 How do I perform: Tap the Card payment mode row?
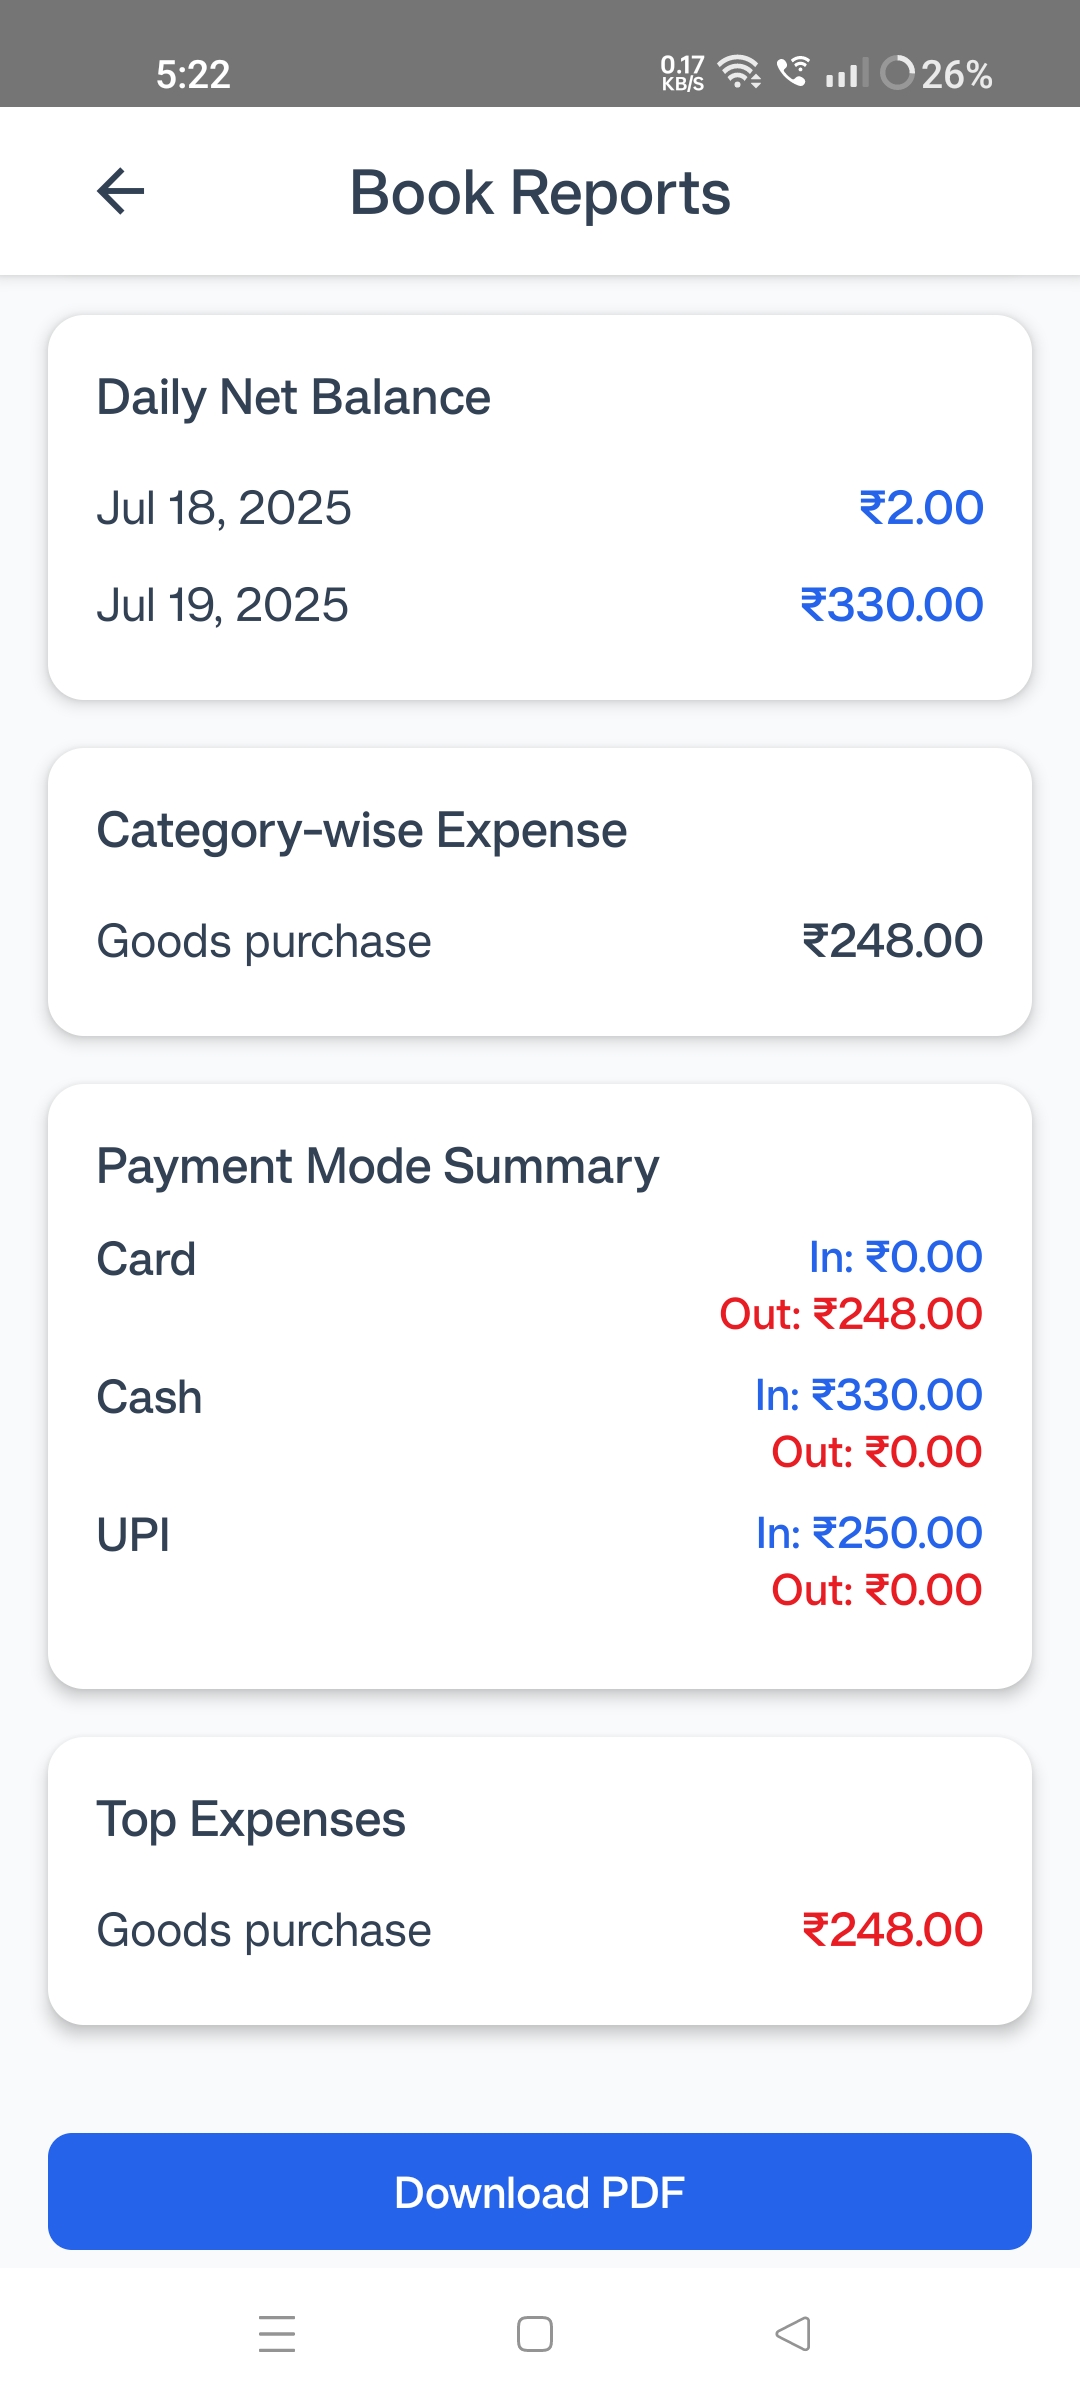pos(540,1285)
